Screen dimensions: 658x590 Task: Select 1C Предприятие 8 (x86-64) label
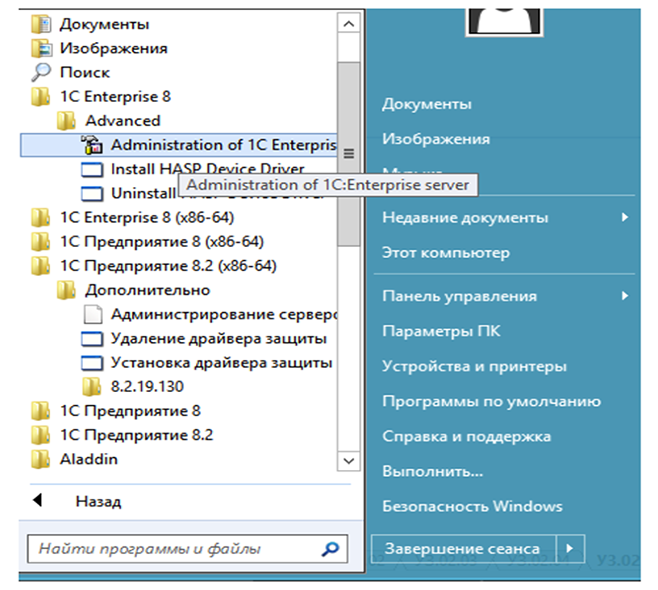click(x=162, y=242)
